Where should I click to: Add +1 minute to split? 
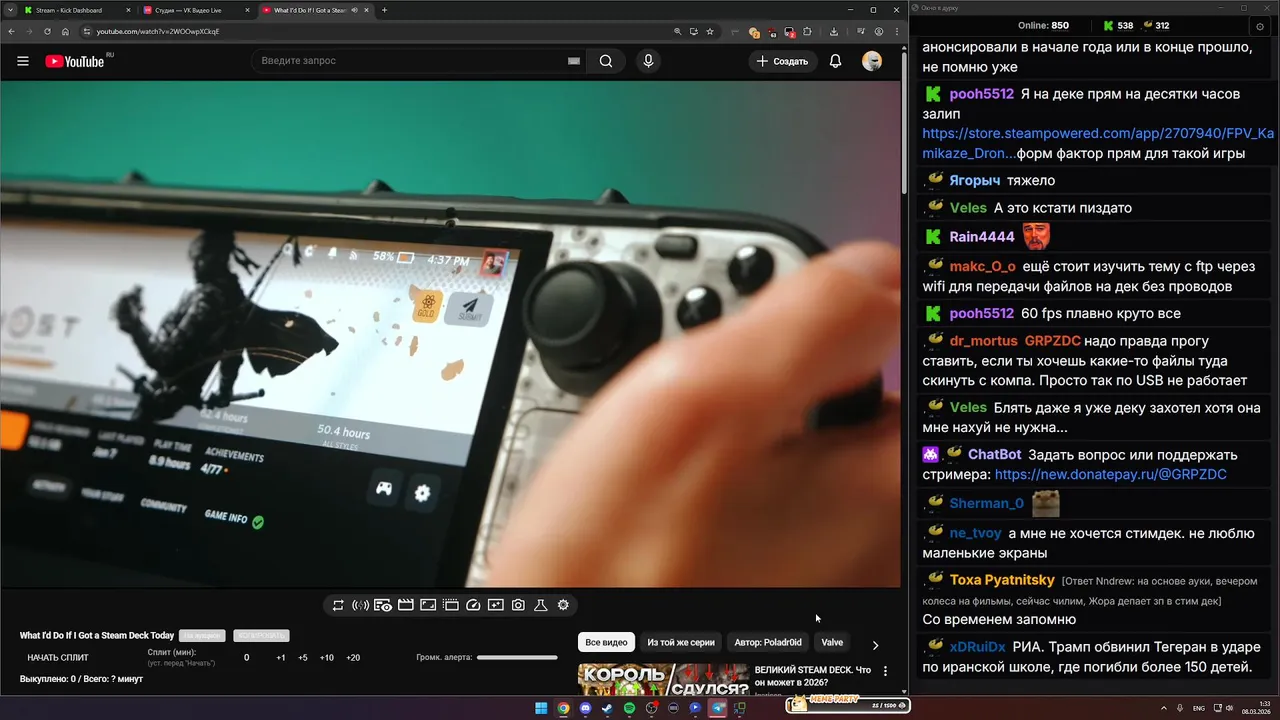[x=281, y=658]
